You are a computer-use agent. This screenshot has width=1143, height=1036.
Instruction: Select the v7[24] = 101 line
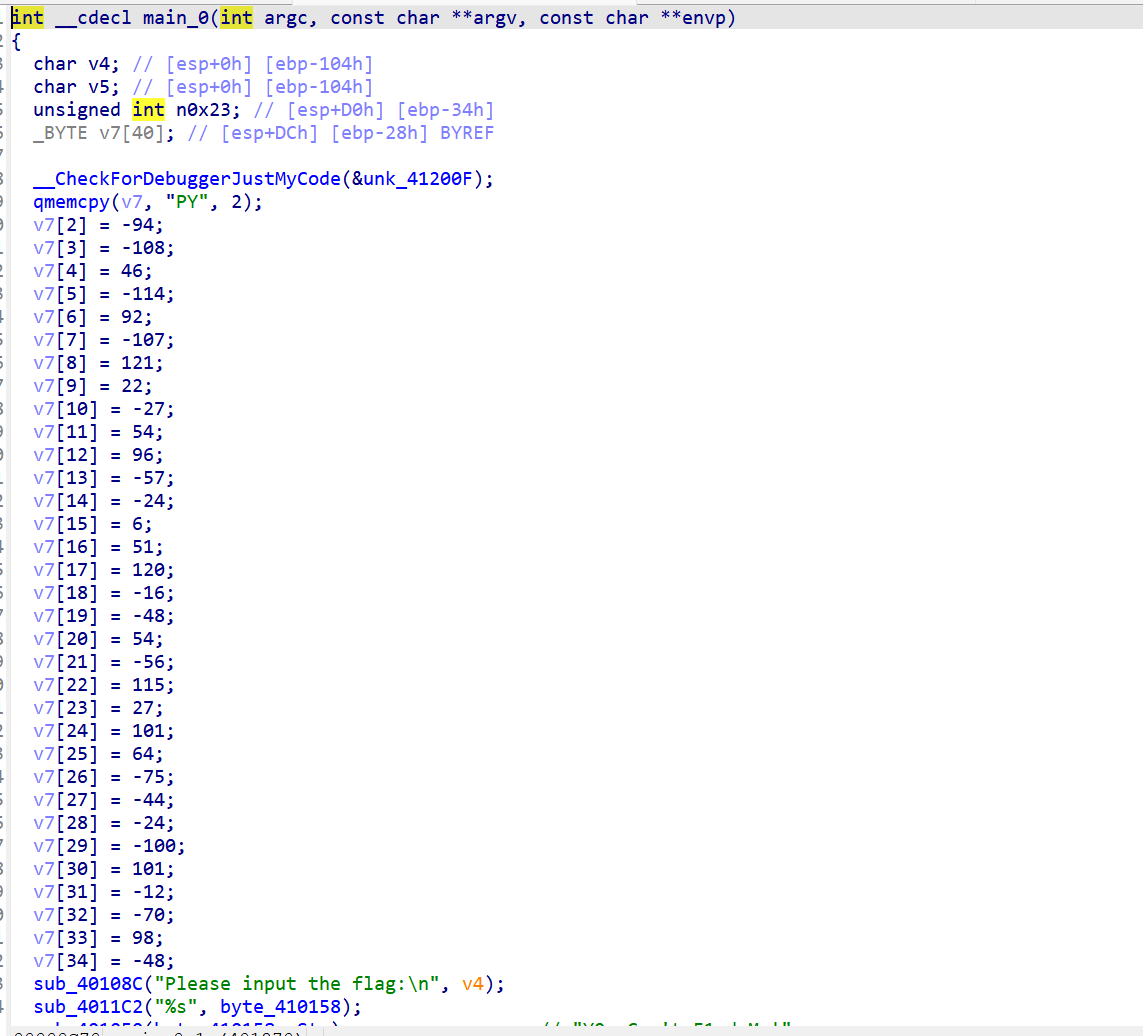coord(104,731)
